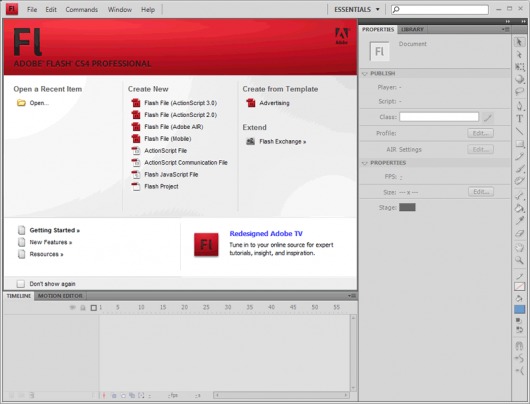Open the File menu
530x404 pixels.
[32, 9]
